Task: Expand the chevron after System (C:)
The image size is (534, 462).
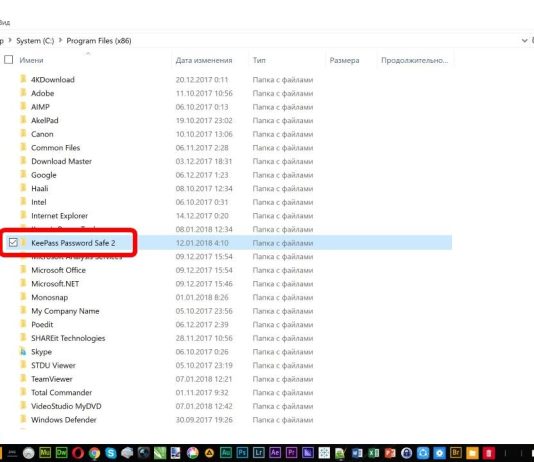Action: (60, 40)
